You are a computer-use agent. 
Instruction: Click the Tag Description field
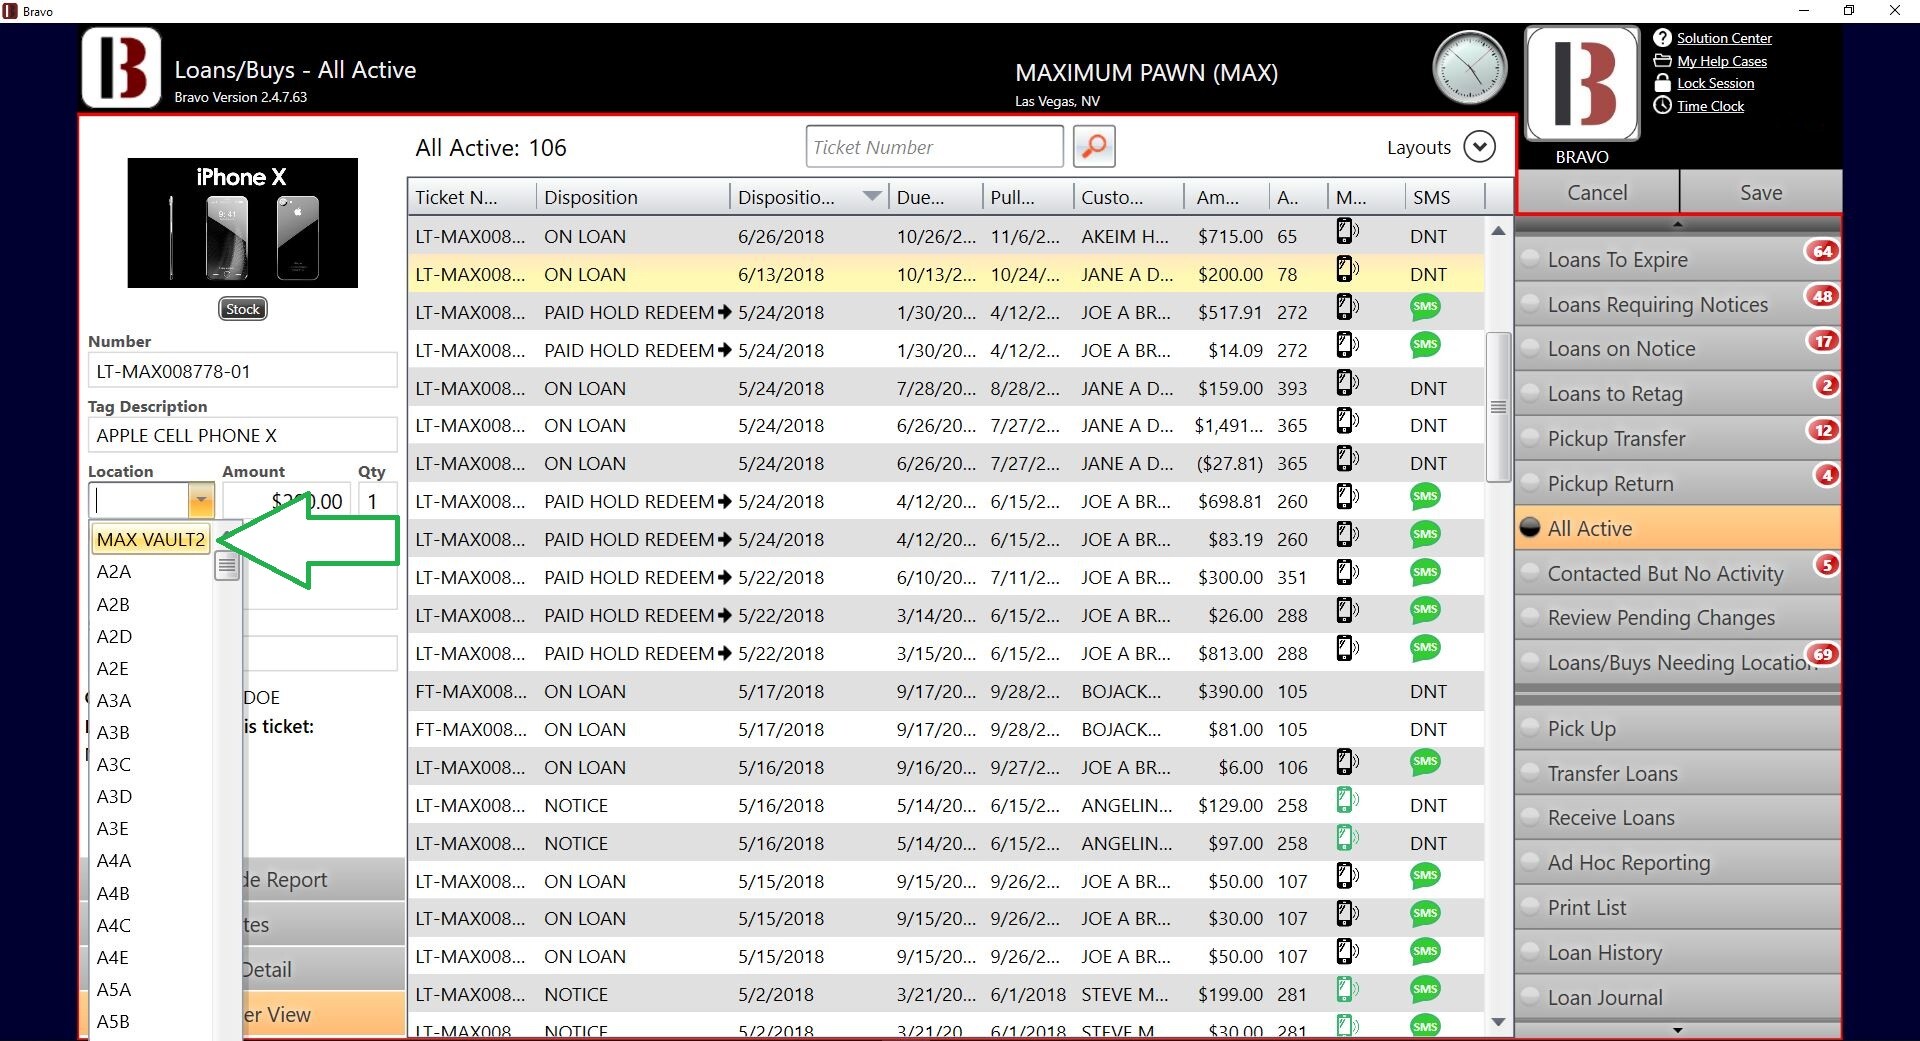242,435
